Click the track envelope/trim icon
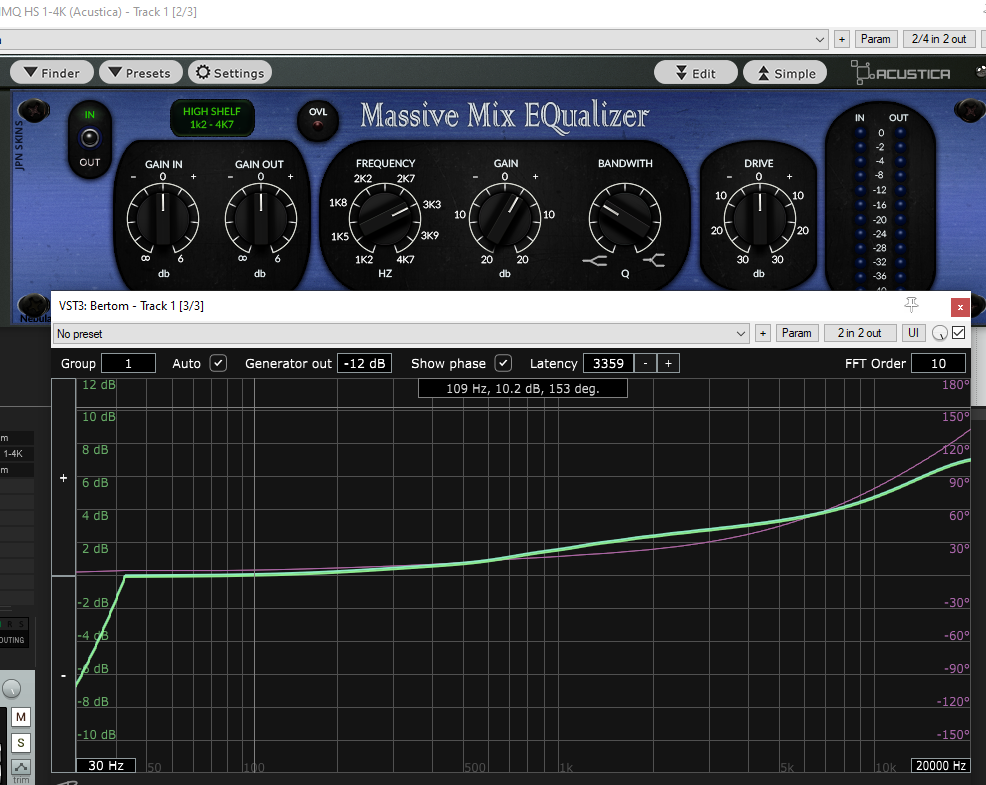This screenshot has height=785, width=986. (x=21, y=767)
